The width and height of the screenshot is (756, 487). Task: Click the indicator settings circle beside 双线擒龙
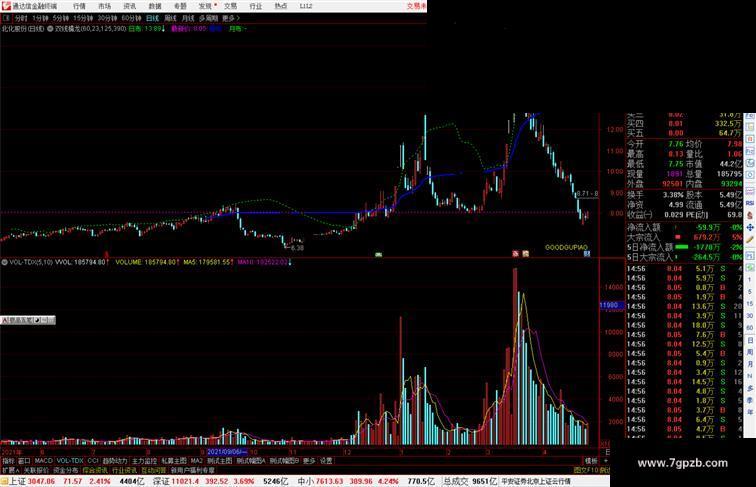pyautogui.click(x=50, y=29)
